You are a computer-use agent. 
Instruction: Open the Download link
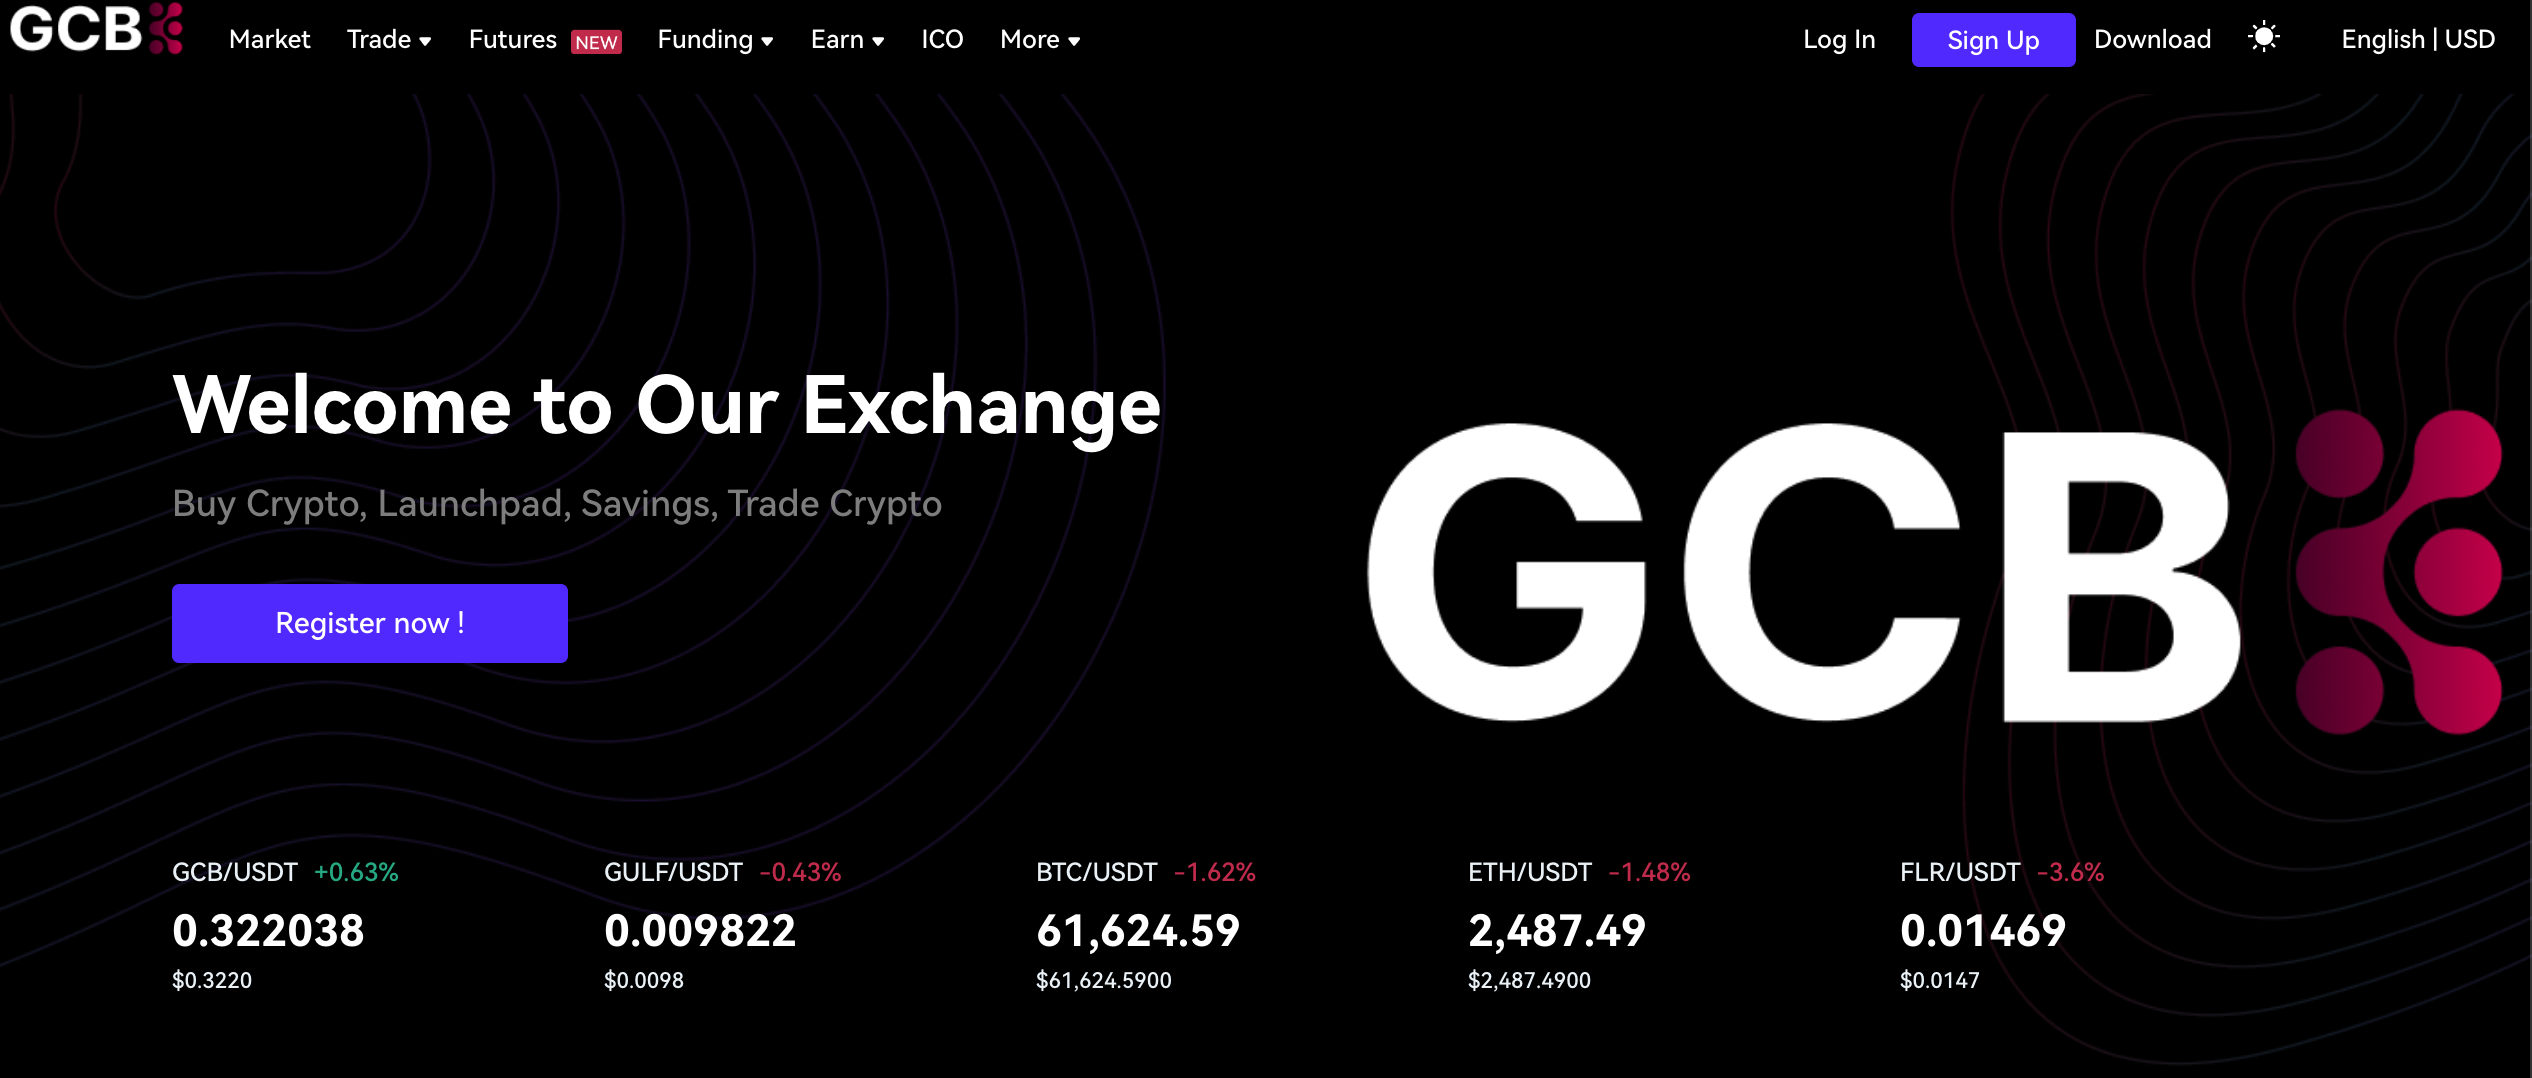(x=2152, y=40)
